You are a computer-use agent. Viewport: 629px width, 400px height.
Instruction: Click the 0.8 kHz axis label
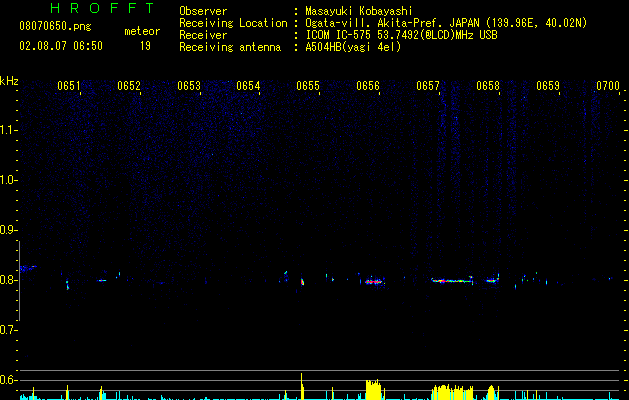click(x=9, y=280)
